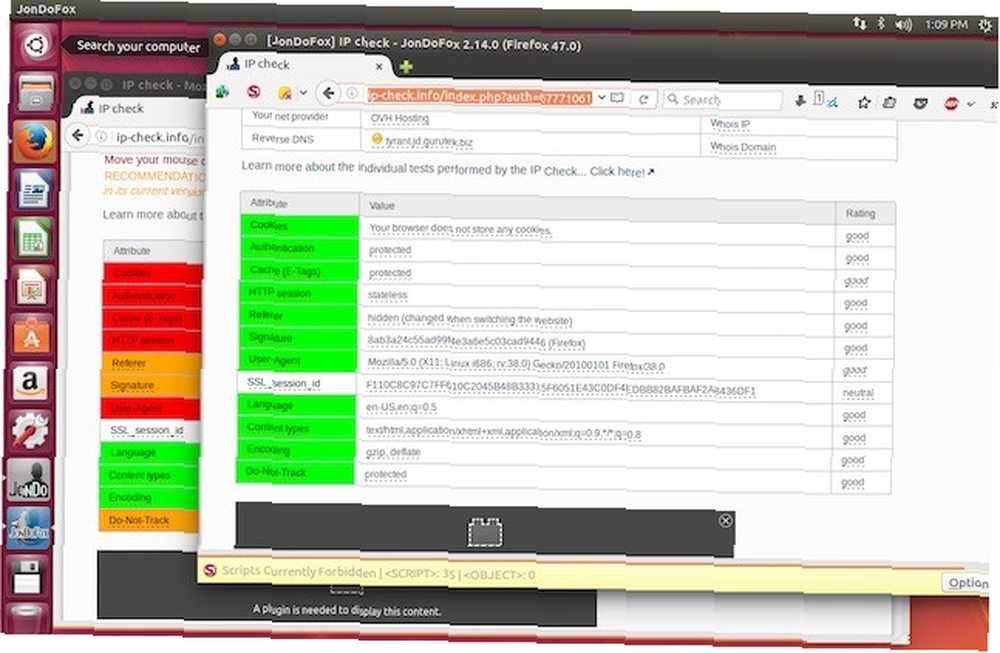Click green Language attribute in back window
Image resolution: width=1000 pixels, height=653 pixels.
click(150, 453)
